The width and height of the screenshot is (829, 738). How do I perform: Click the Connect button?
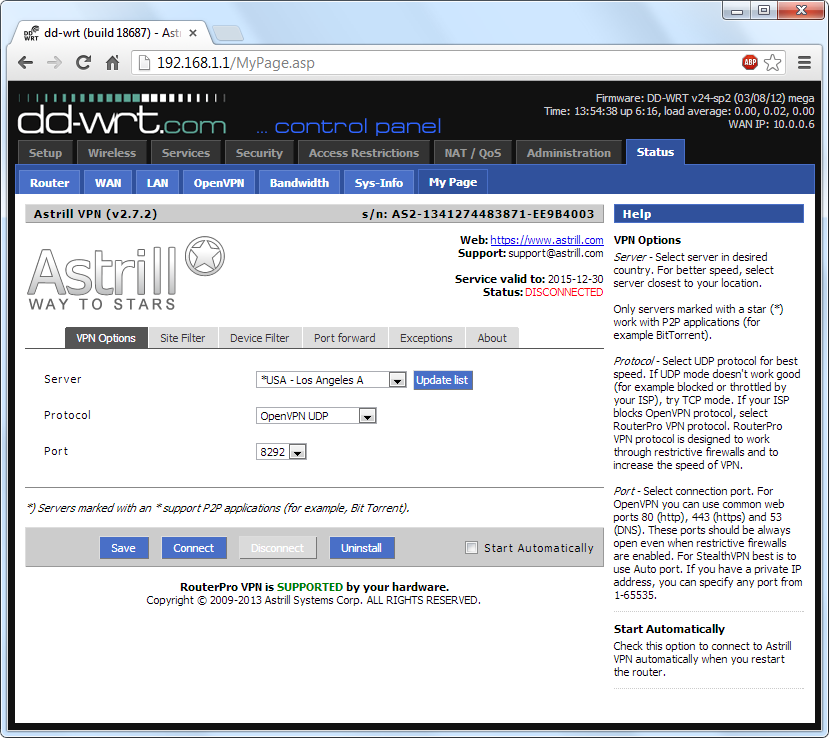coord(194,548)
